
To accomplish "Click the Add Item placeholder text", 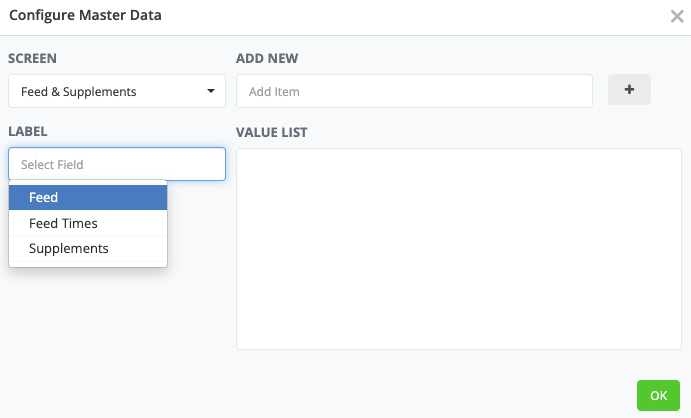I will tap(274, 92).
